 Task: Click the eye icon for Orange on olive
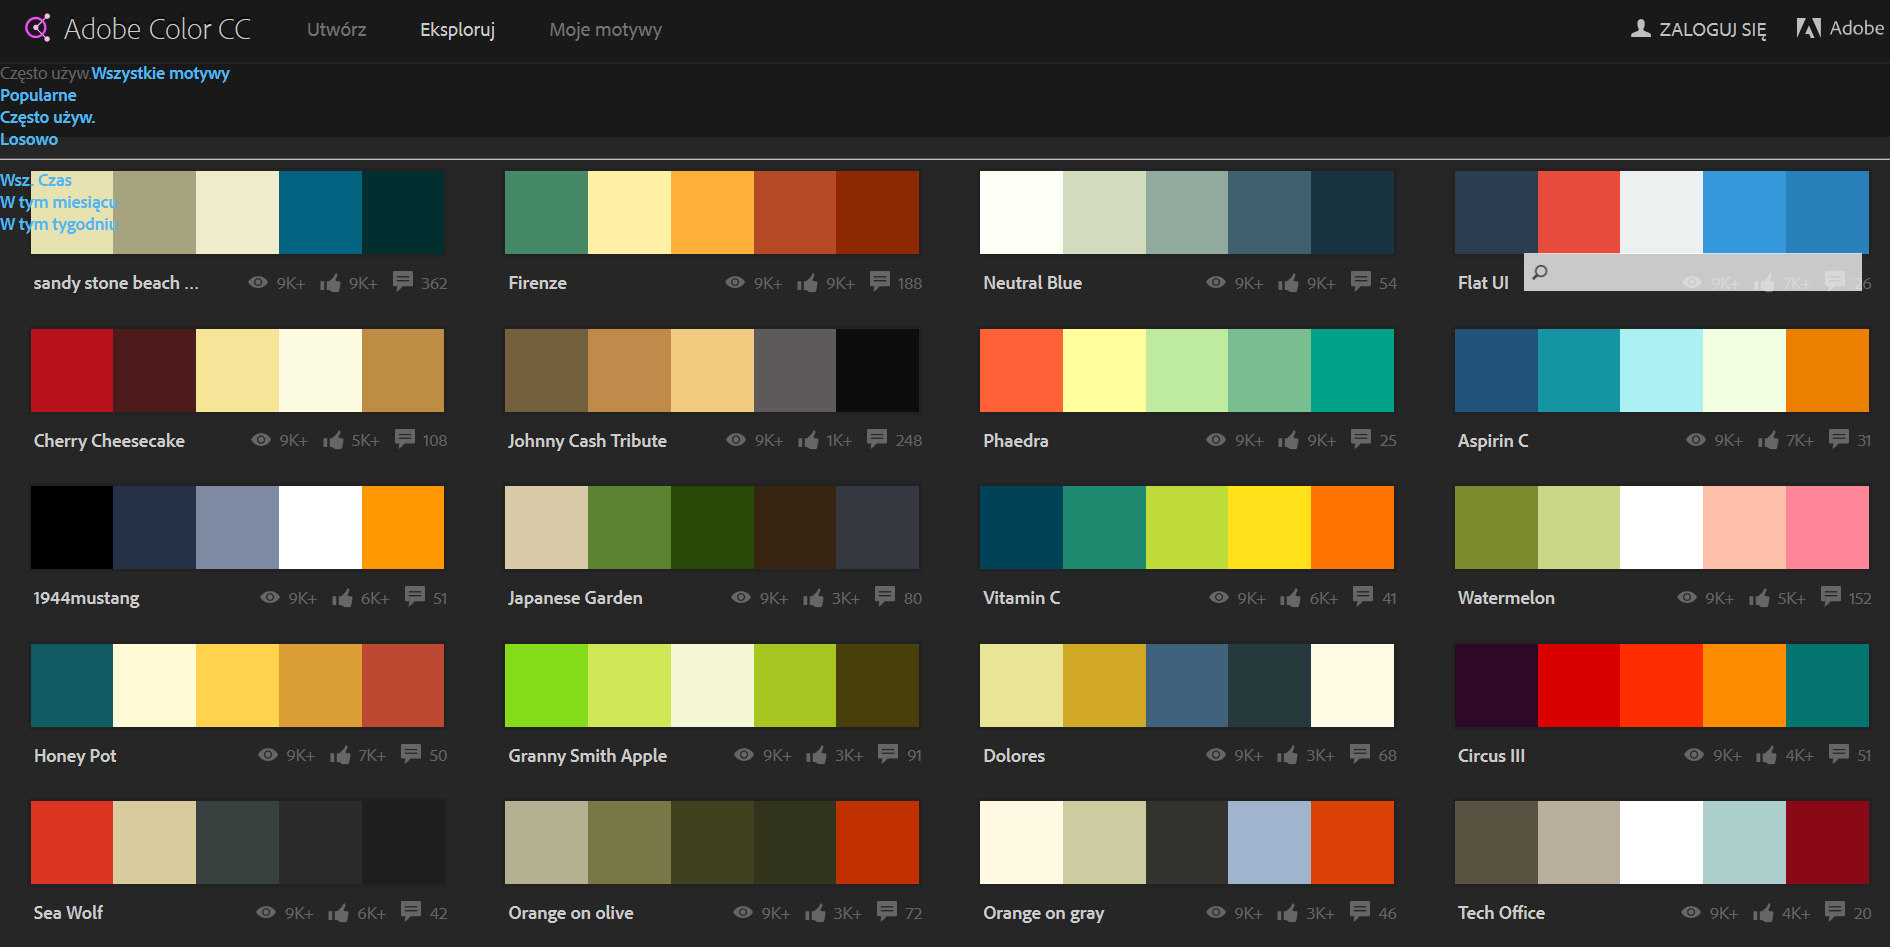point(743,912)
